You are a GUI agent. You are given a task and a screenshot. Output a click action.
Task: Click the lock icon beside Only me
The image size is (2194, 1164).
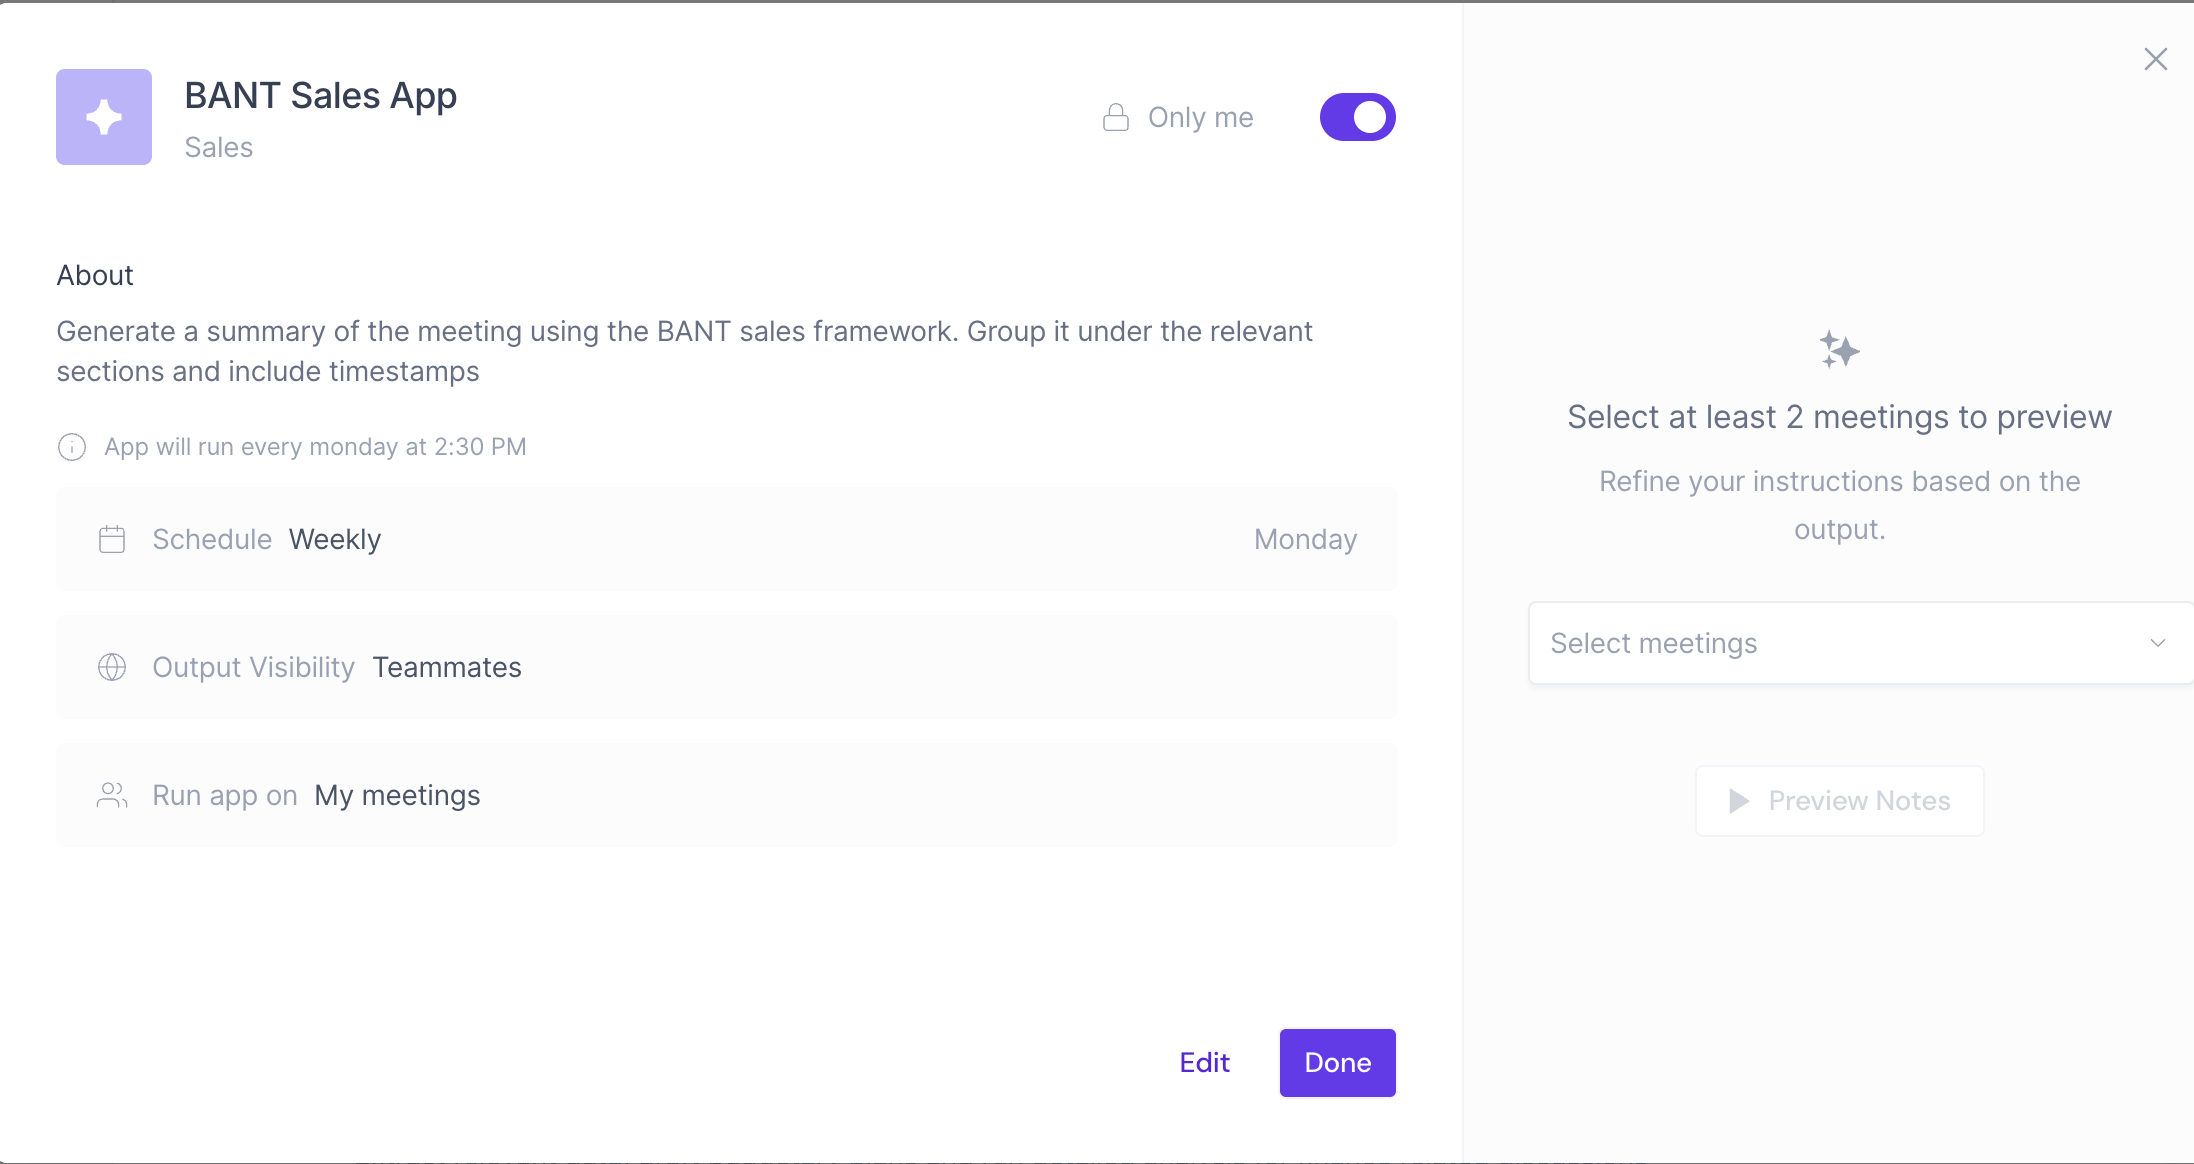(1116, 118)
